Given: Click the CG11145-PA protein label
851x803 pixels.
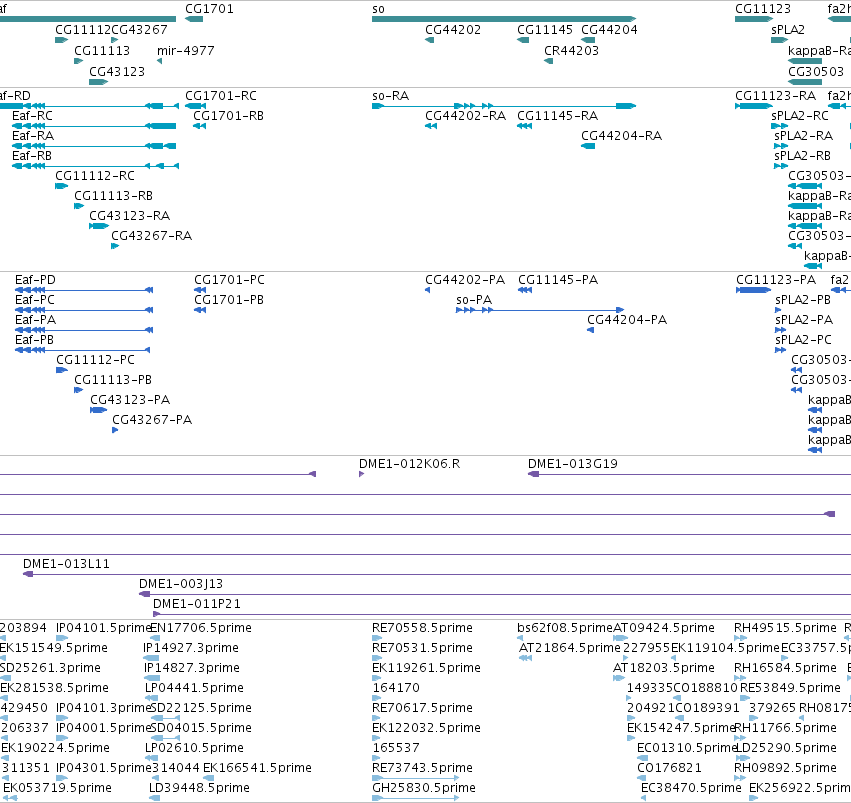Looking at the screenshot, I should click(558, 280).
